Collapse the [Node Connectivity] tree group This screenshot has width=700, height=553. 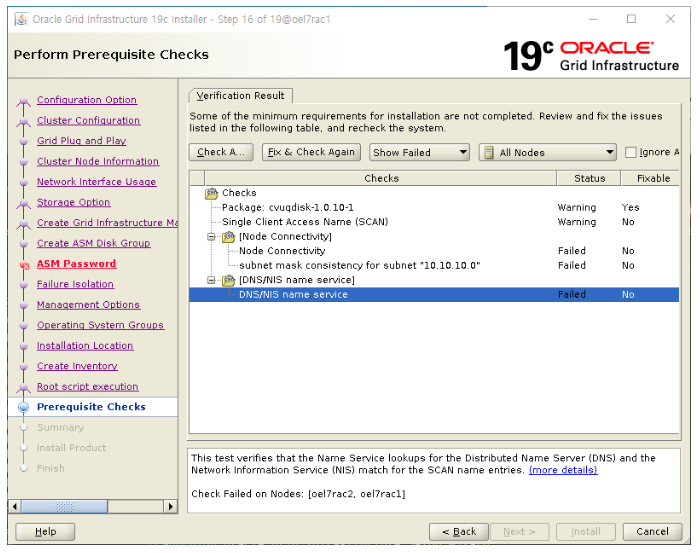click(211, 237)
